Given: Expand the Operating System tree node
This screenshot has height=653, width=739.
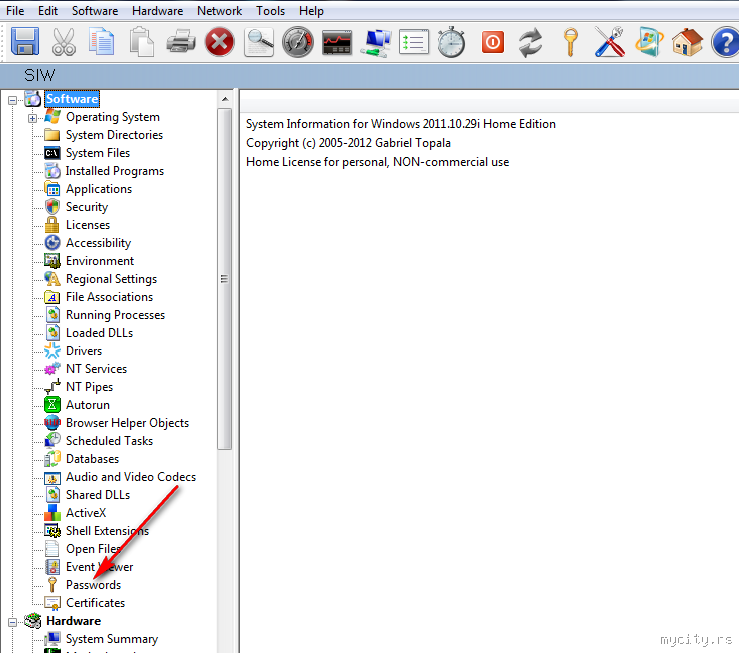Looking at the screenshot, I should click(x=32, y=118).
